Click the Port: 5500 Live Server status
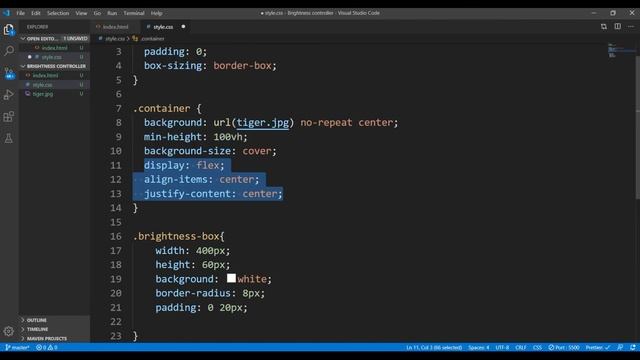 coord(564,347)
